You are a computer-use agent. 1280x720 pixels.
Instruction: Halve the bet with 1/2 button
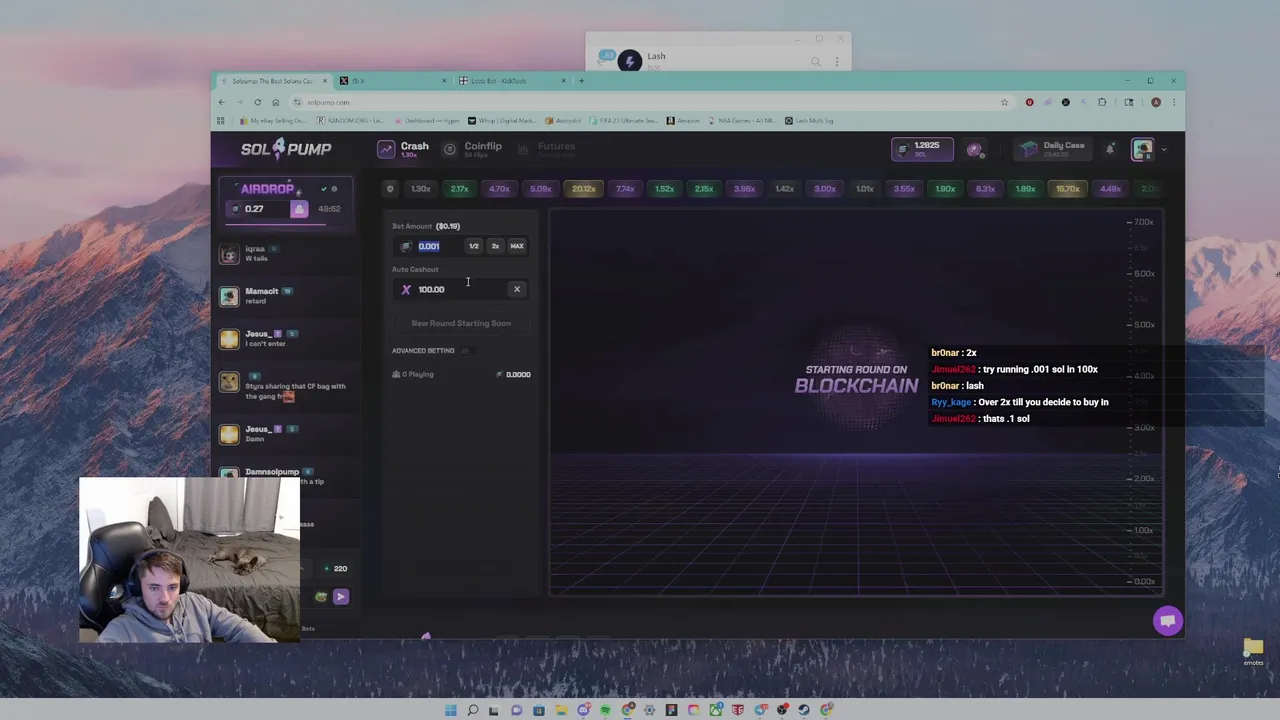[x=474, y=246]
